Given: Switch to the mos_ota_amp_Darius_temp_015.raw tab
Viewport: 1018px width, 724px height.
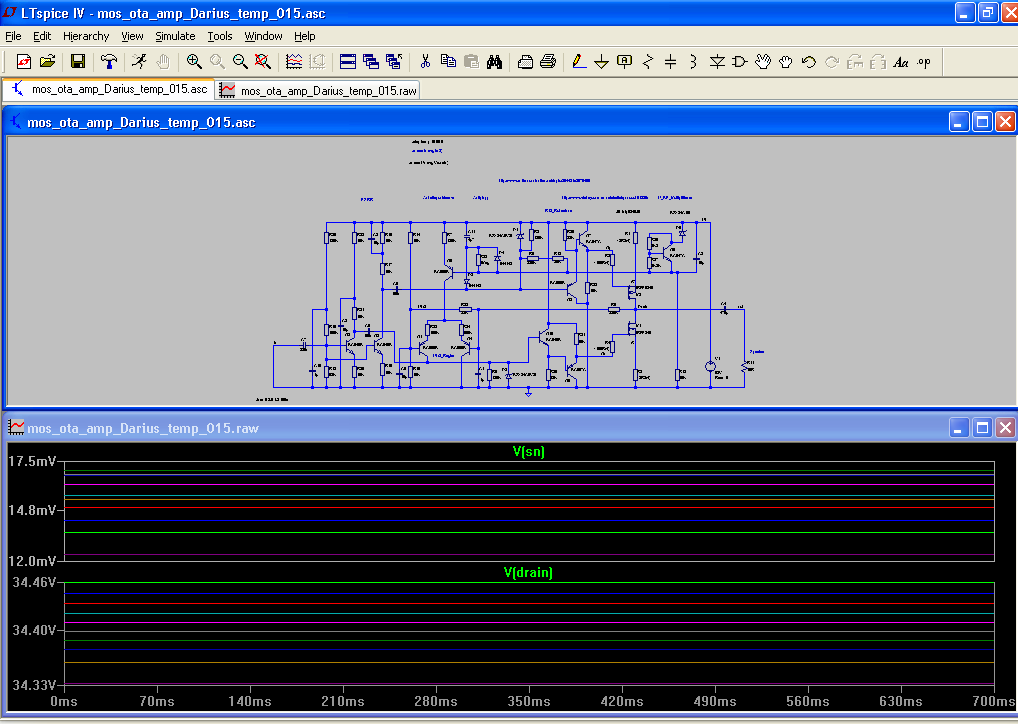Looking at the screenshot, I should point(318,90).
